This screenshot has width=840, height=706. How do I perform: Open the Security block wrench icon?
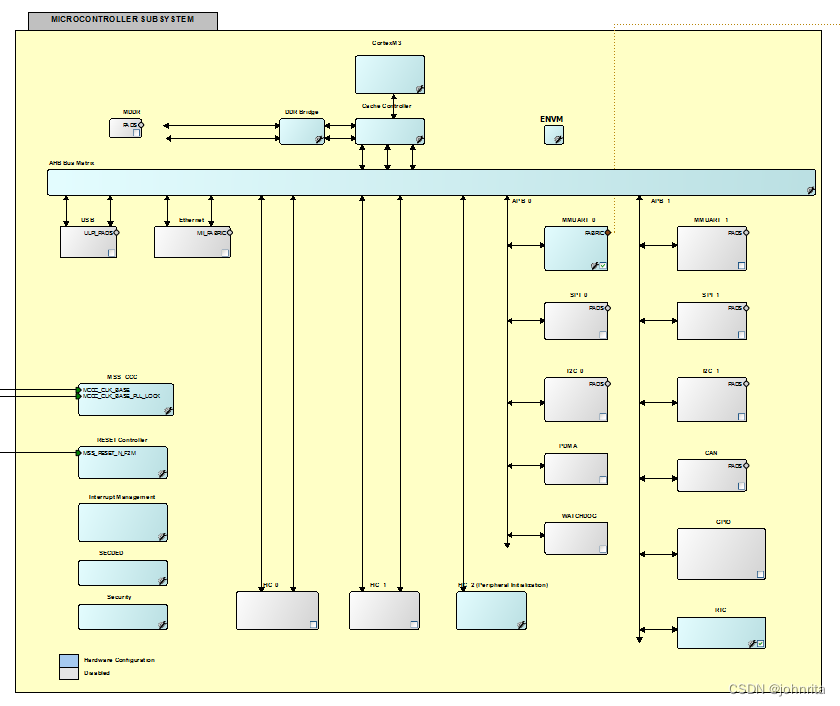tap(162, 623)
